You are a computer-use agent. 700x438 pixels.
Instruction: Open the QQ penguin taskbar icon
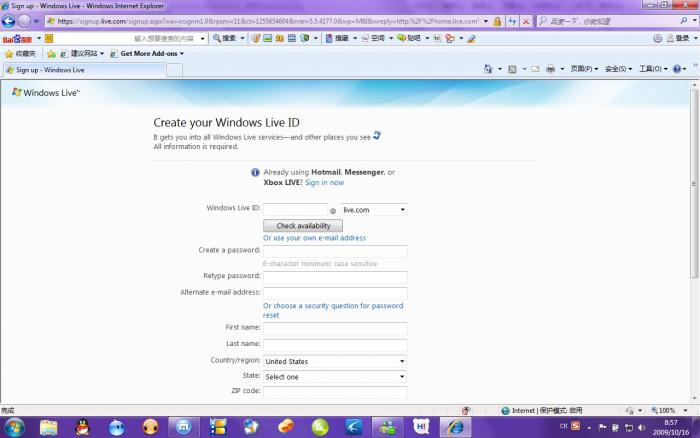(x=83, y=426)
